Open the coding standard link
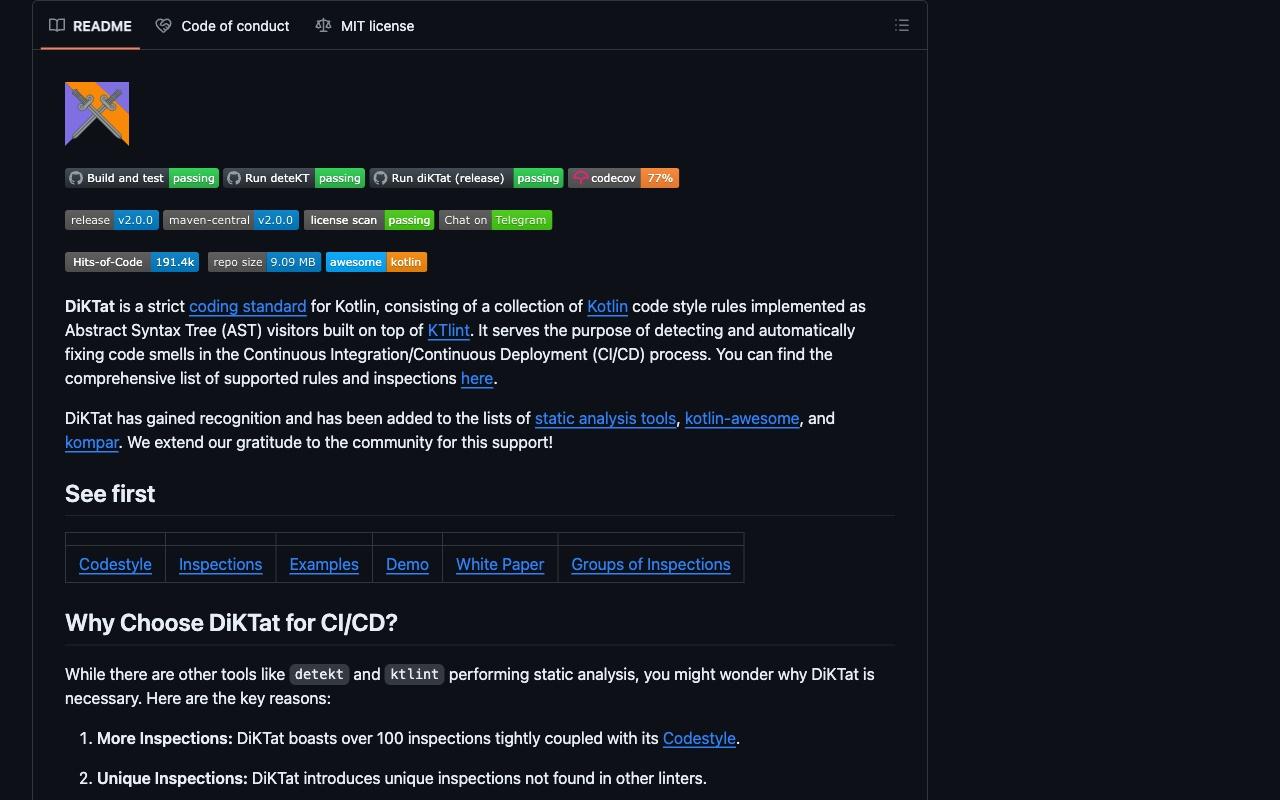This screenshot has height=800, width=1280. [x=247, y=306]
